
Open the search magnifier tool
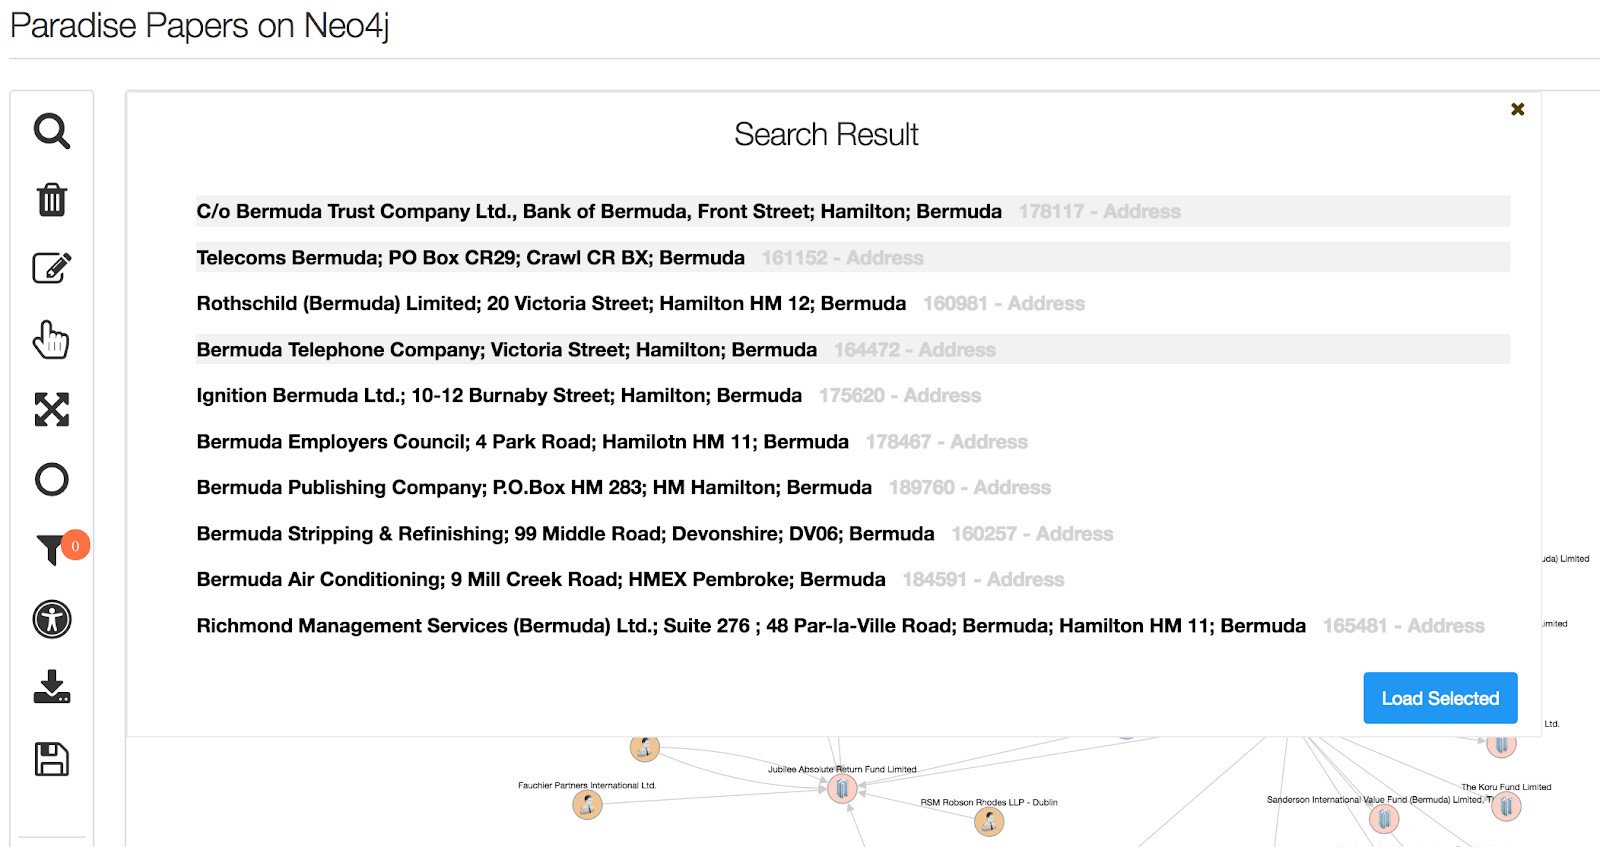click(x=52, y=131)
